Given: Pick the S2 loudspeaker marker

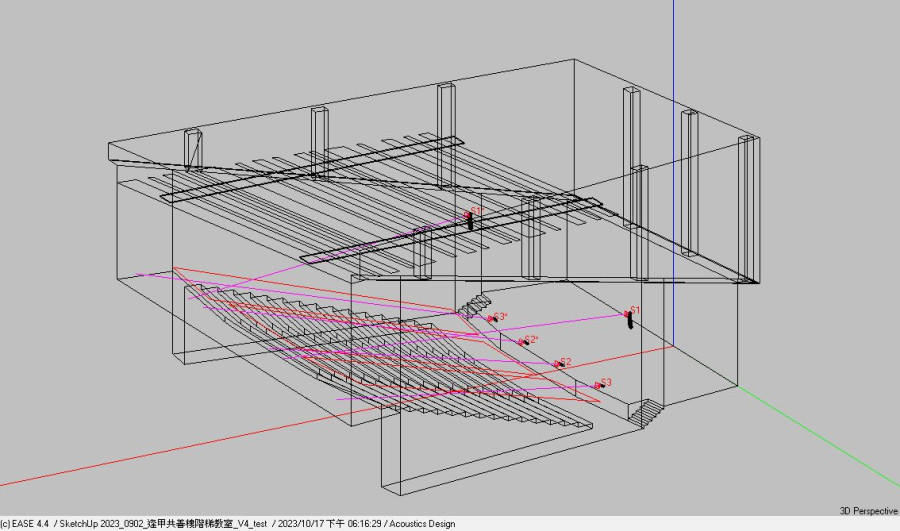Looking at the screenshot, I should (559, 365).
